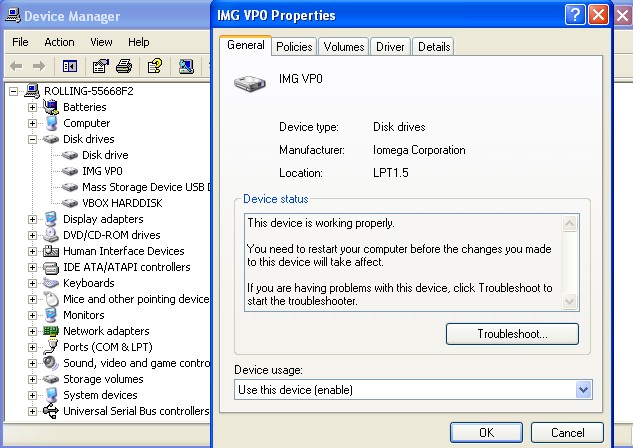Click the Monitors category icon
The width and height of the screenshot is (633, 448).
51,315
